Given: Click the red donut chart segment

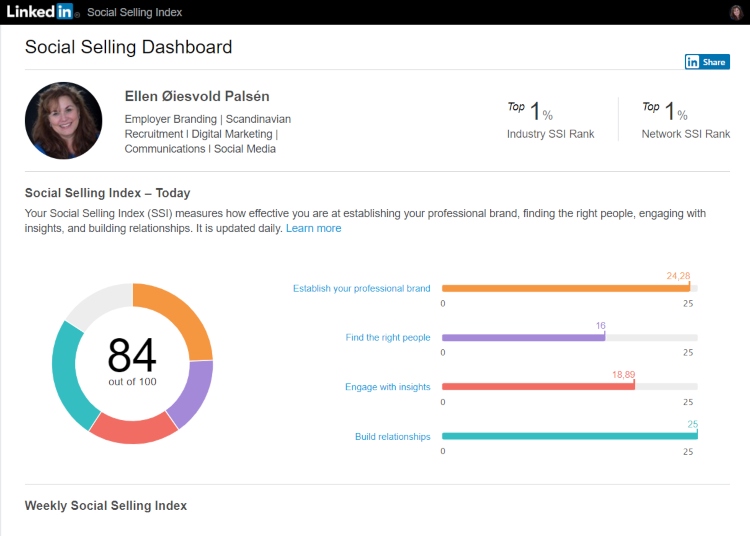Looking at the screenshot, I should [133, 431].
